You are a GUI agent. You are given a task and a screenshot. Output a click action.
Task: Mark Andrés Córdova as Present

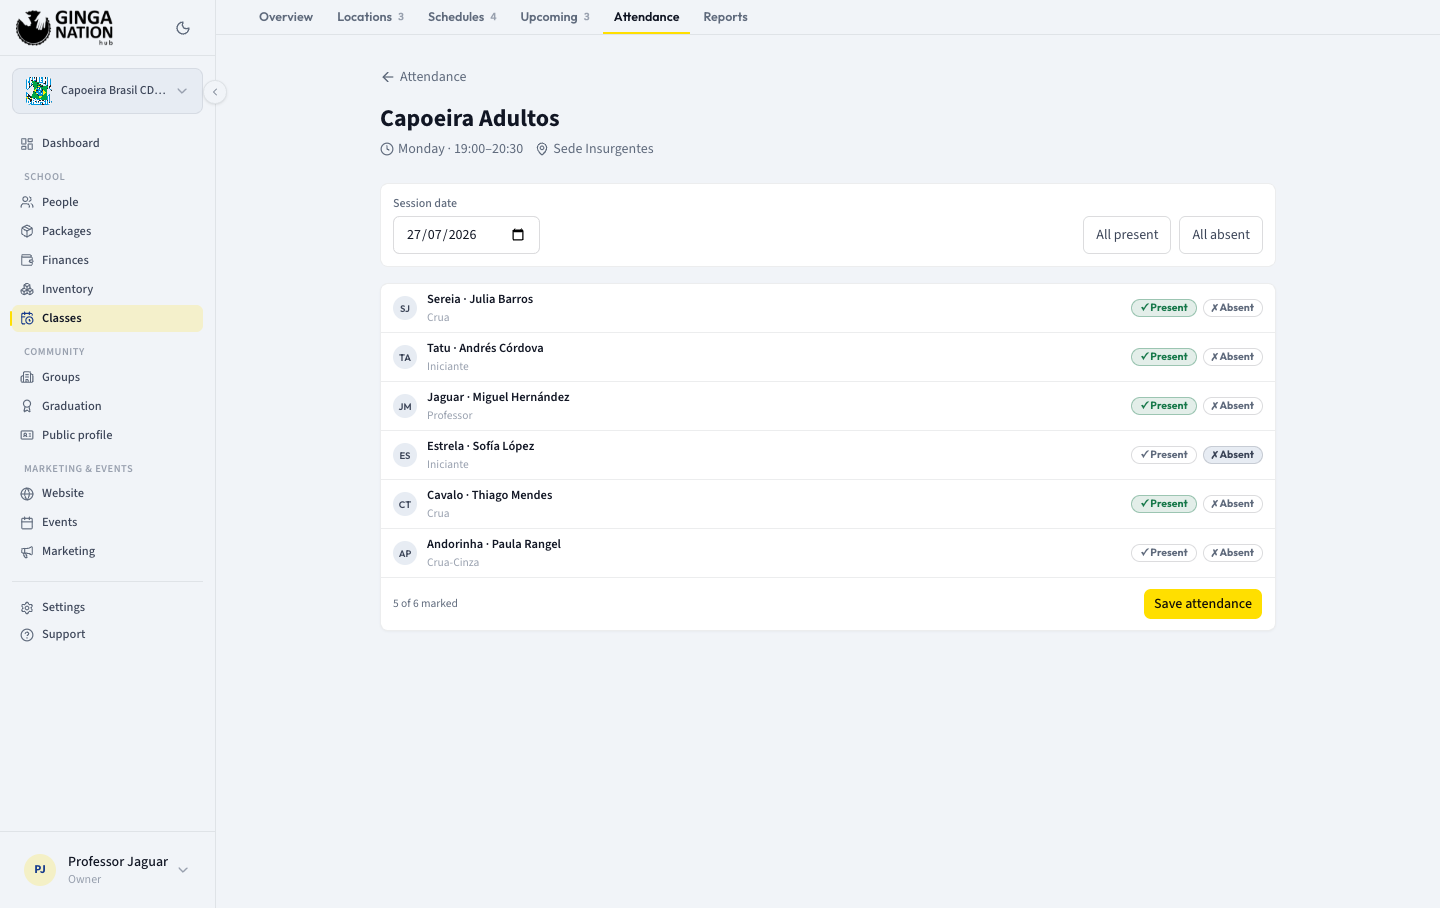pos(1164,357)
